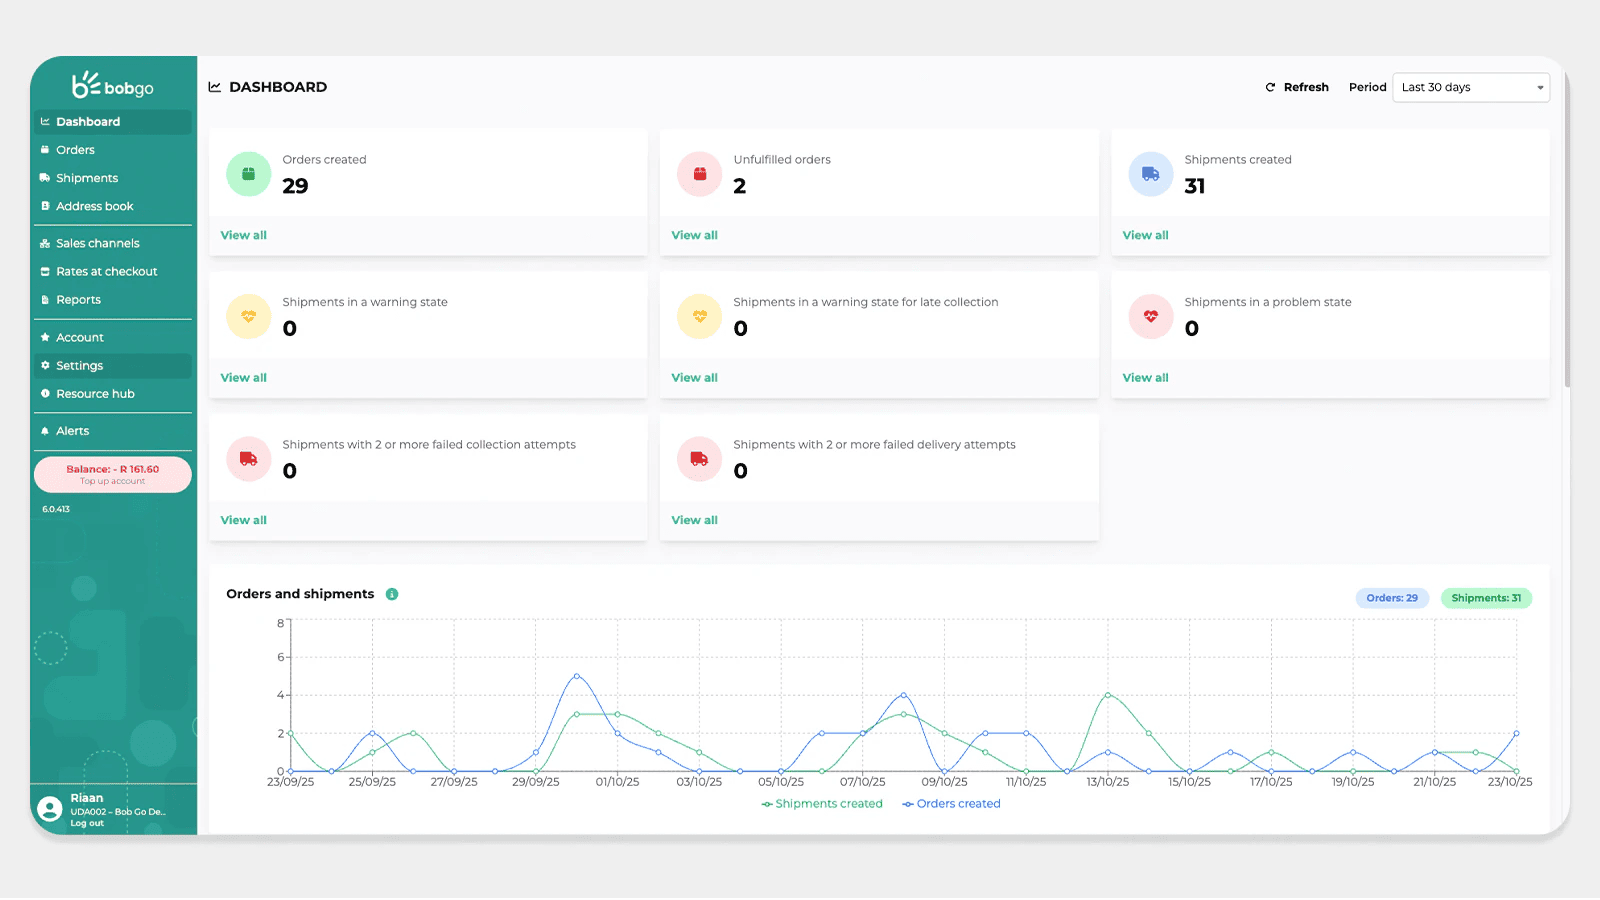
Task: Click the heart icon for Shipments in a problem state
Action: [x=1151, y=317]
